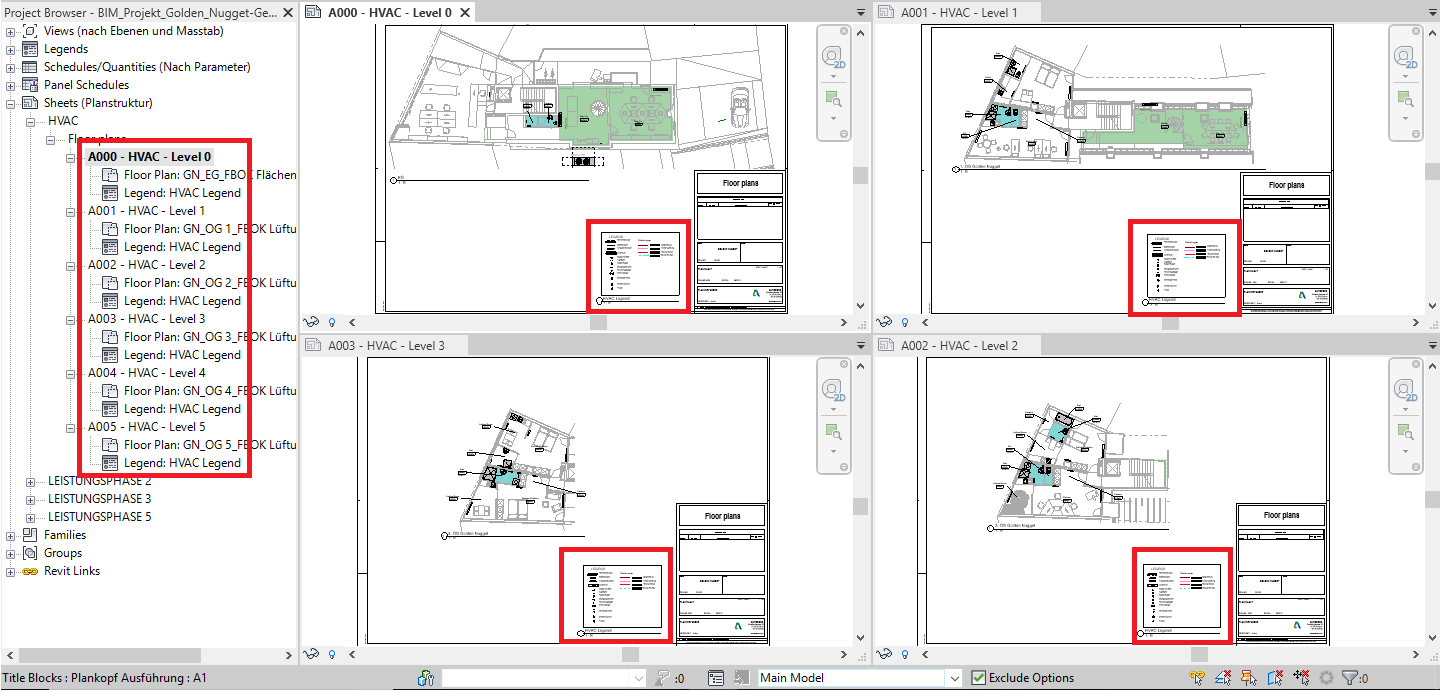Image resolution: width=1440 pixels, height=690 pixels.
Task: Select Floor Plan: GN_EG_FBOK under A000
Action: coord(210,175)
